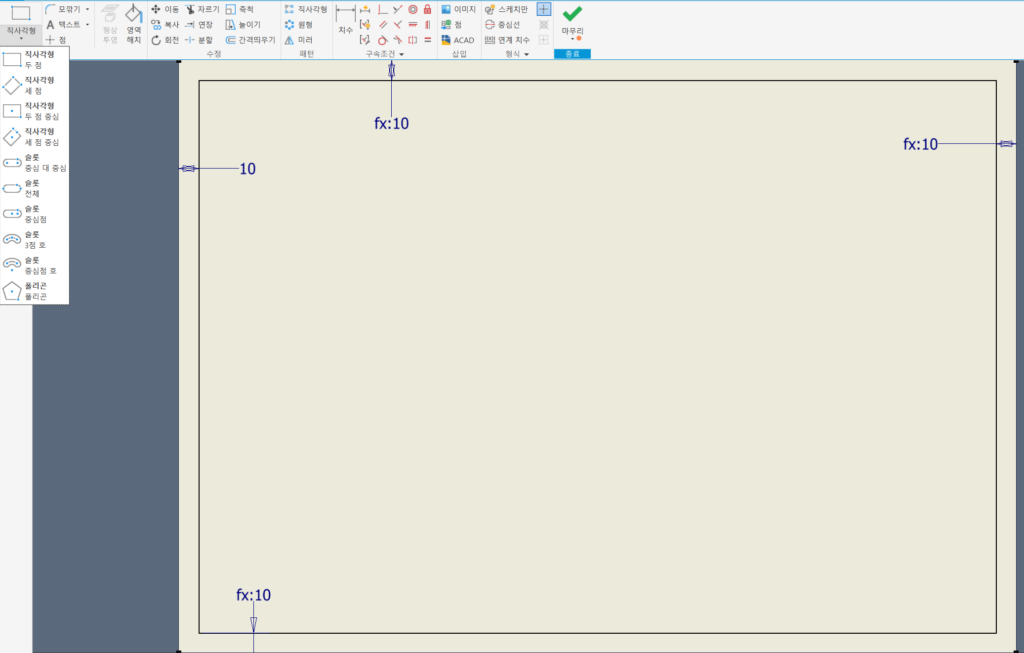Viewport: 1024px width, 653px height.
Task: Insert an 이미지 image
Action: (458, 9)
